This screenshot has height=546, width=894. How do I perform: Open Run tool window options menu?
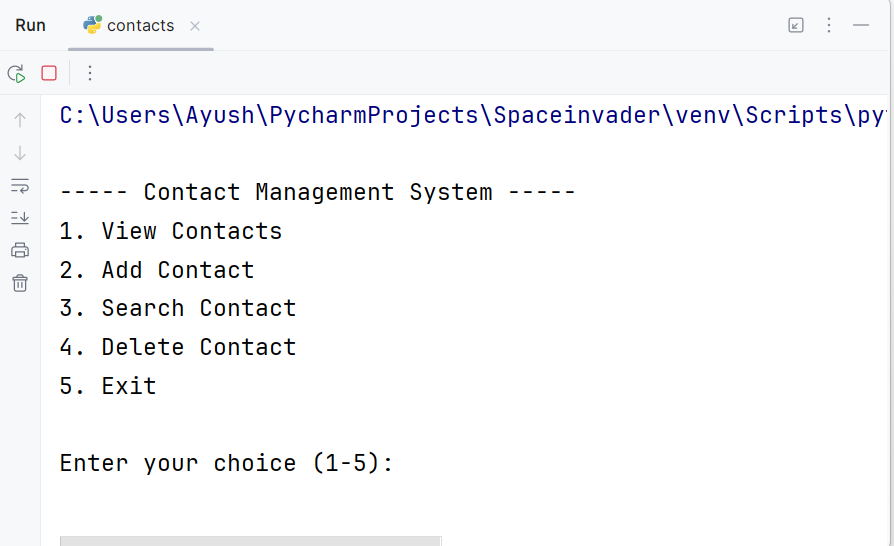(829, 25)
